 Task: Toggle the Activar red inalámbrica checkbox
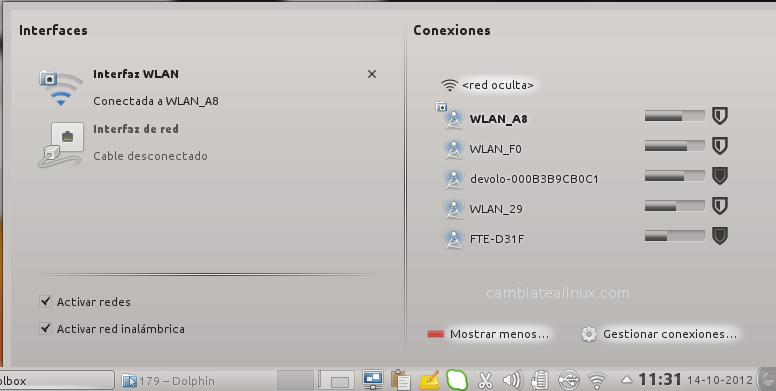46,328
